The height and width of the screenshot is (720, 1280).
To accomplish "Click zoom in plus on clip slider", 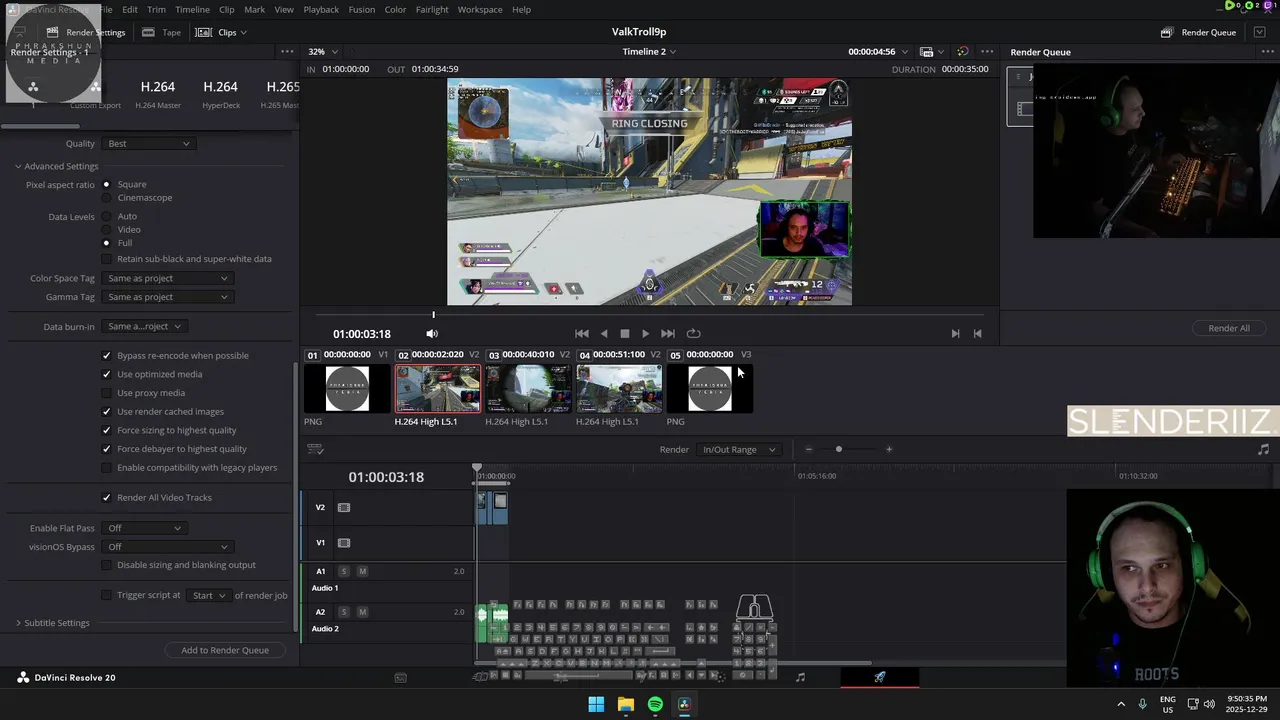I will tap(888, 450).
